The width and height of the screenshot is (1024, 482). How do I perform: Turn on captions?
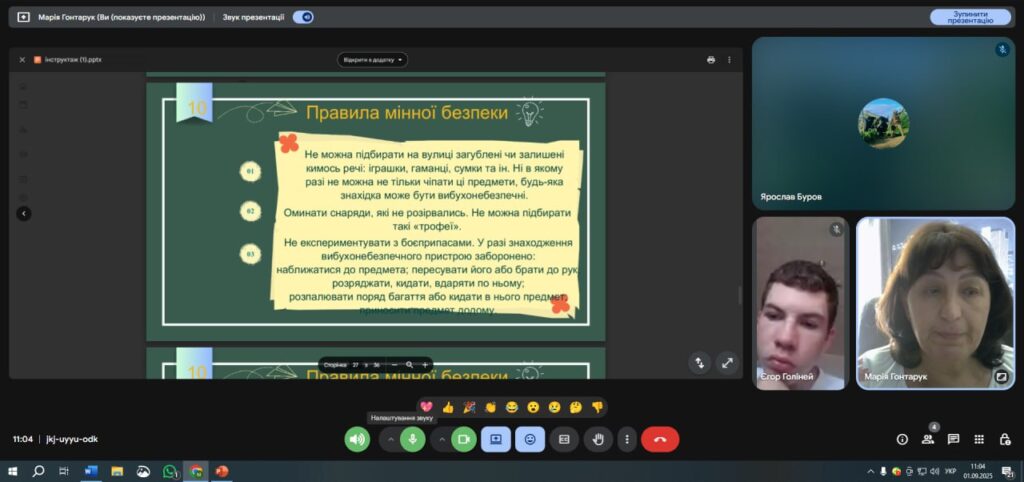tap(564, 440)
